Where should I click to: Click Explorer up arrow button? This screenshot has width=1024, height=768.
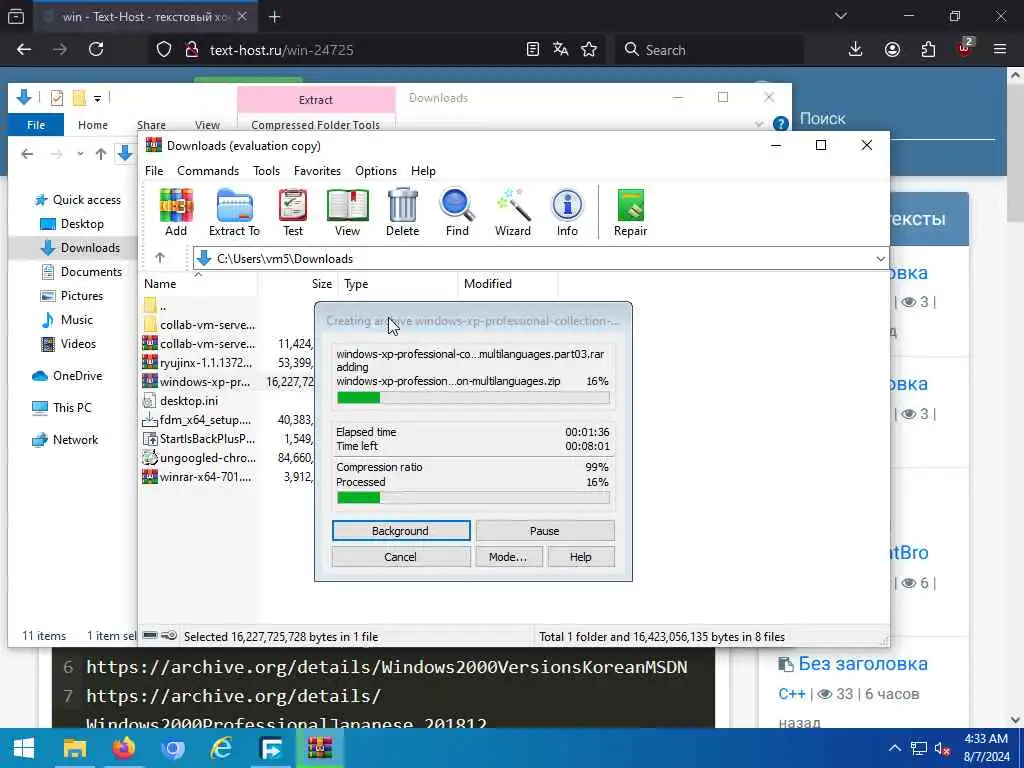tap(101, 154)
